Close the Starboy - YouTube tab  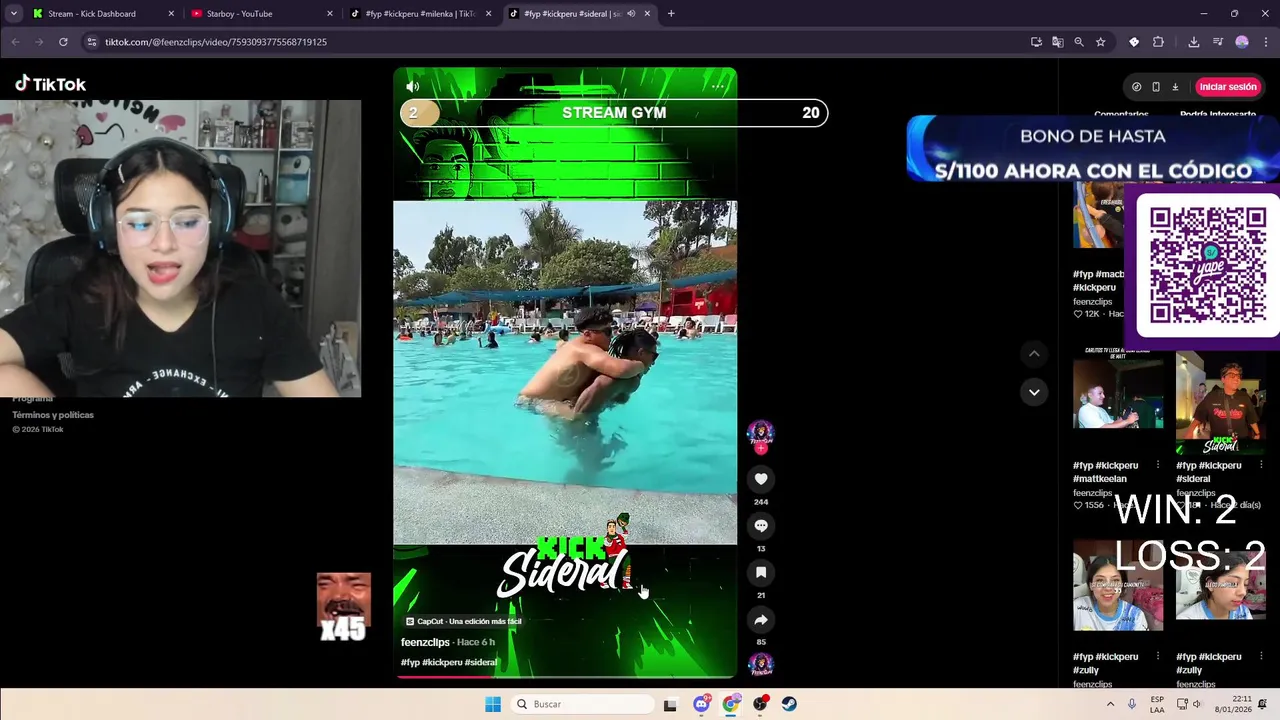point(330,14)
